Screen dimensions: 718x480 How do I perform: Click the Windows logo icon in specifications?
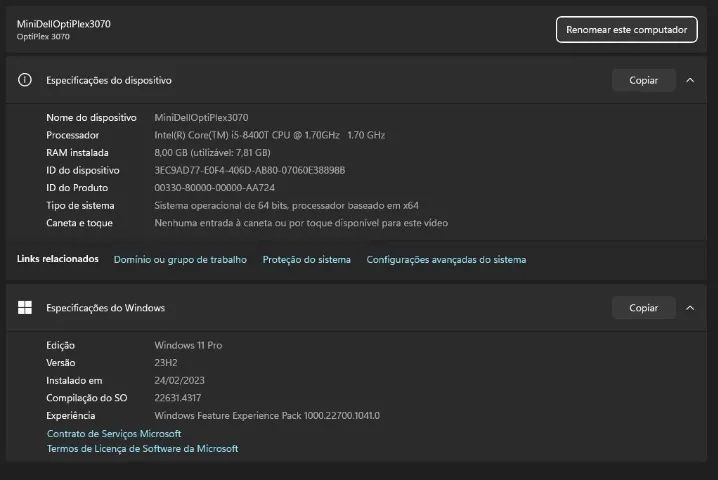click(25, 308)
